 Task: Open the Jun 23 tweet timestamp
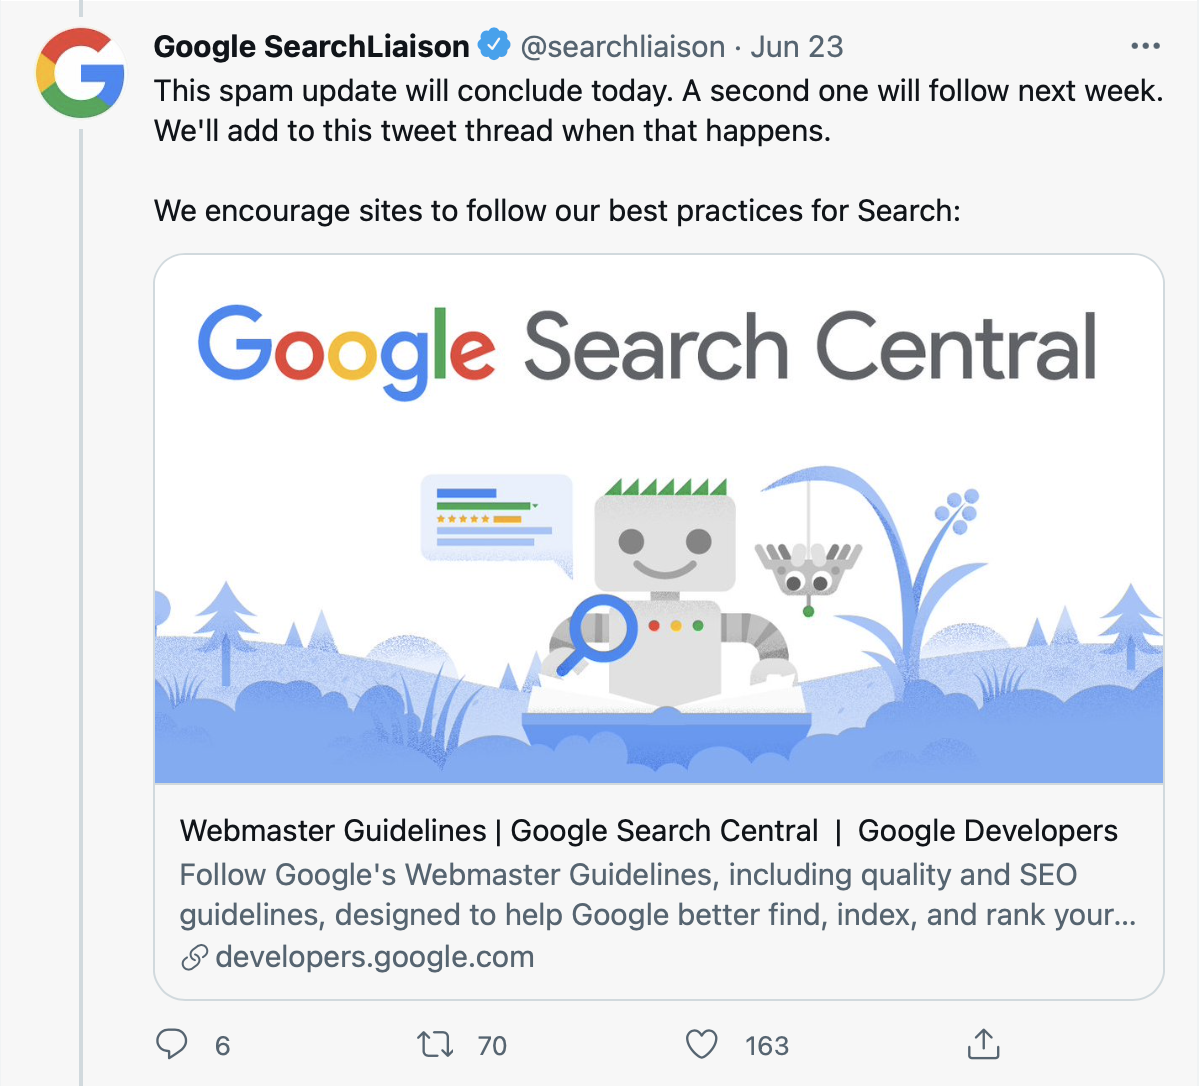[x=797, y=46]
